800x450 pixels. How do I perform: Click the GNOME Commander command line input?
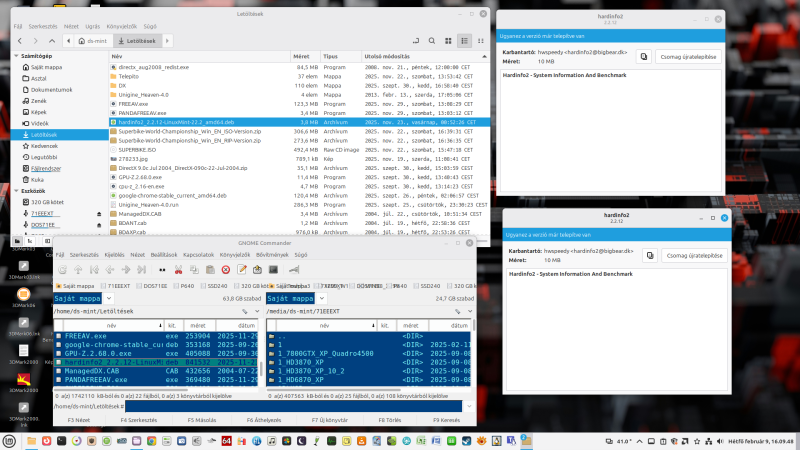(293, 406)
